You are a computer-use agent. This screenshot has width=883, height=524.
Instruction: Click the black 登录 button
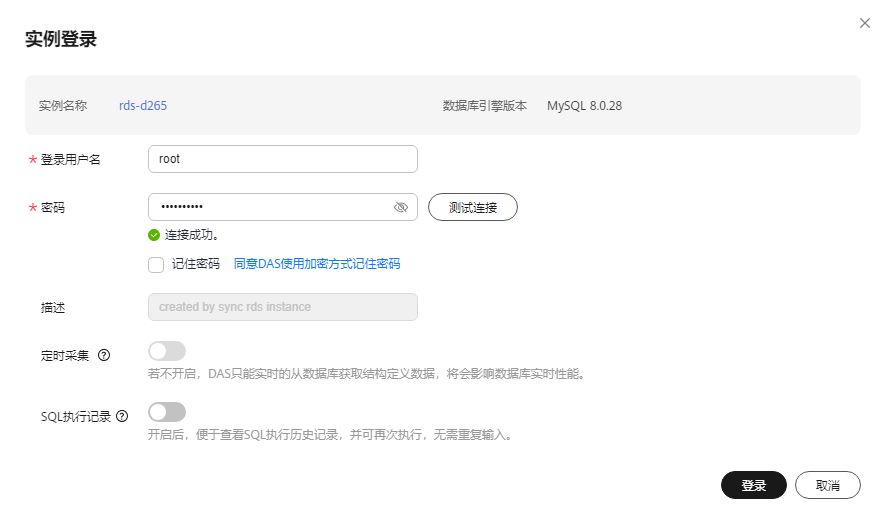[753, 485]
